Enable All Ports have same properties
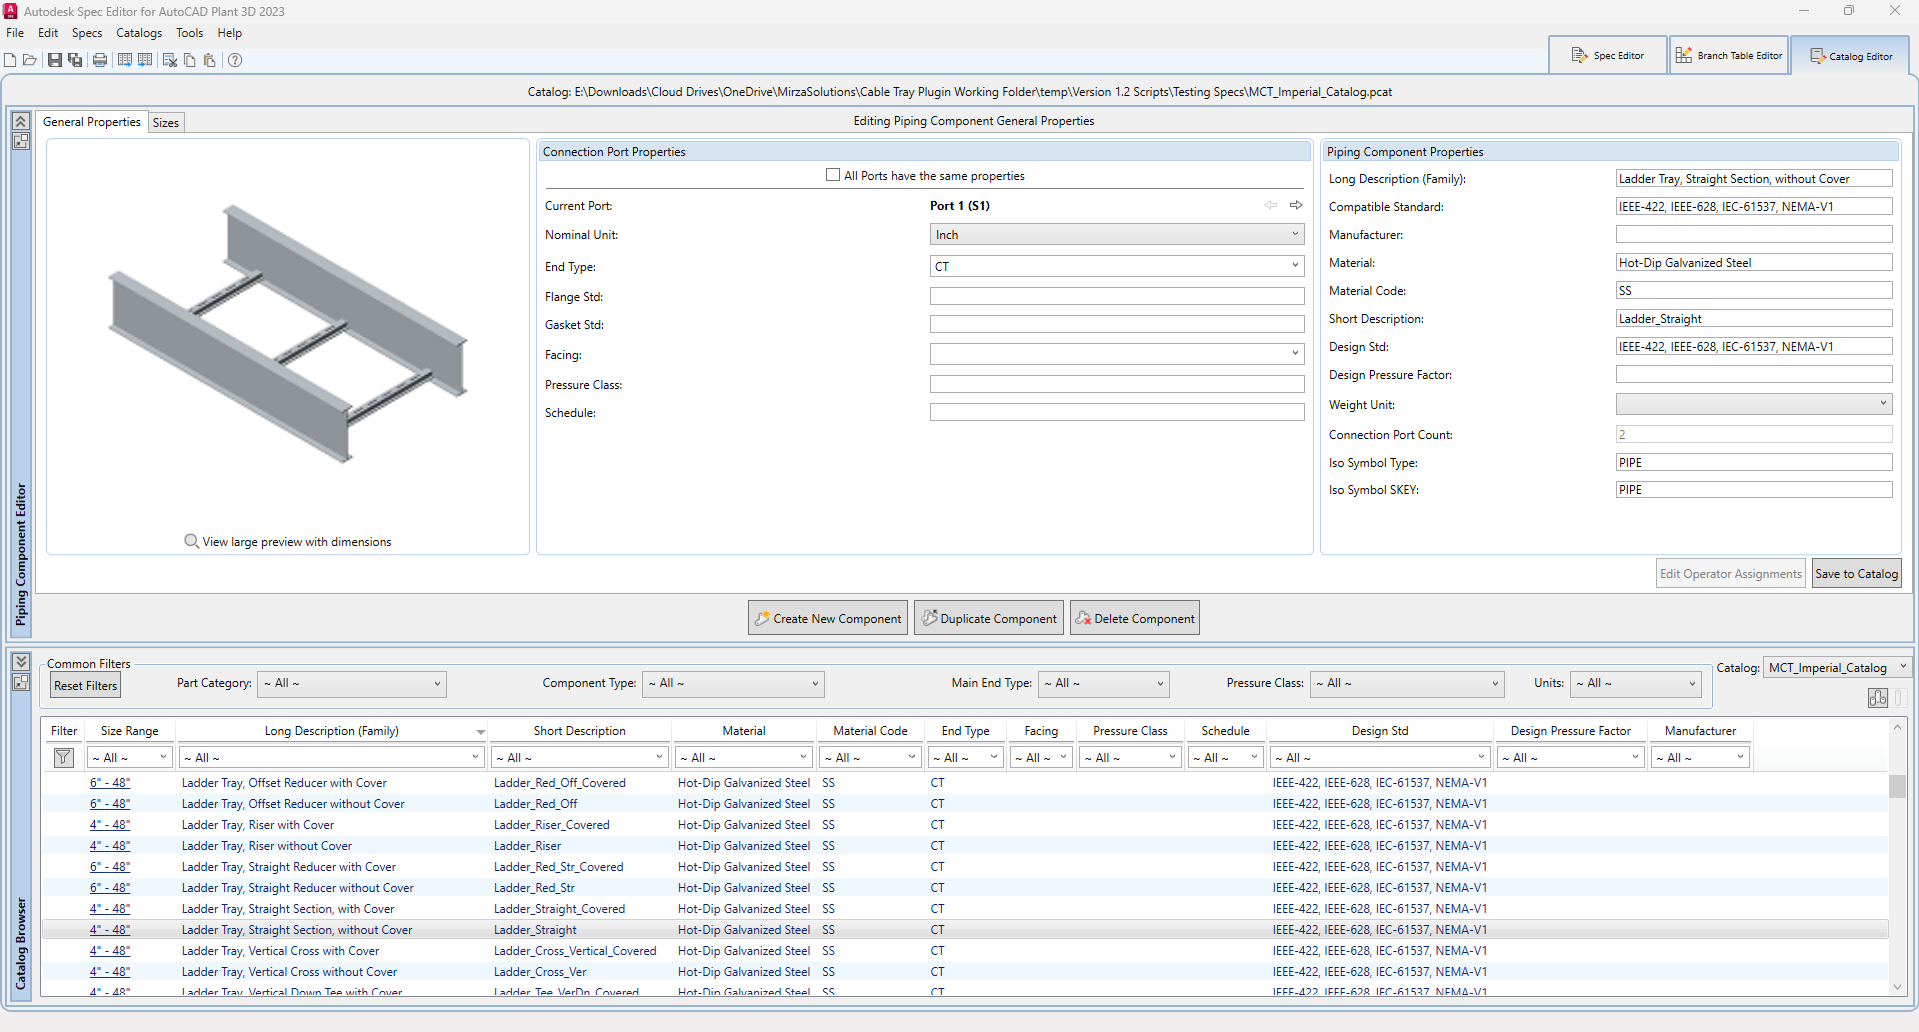Image resolution: width=1919 pixels, height=1032 pixels. 833,175
